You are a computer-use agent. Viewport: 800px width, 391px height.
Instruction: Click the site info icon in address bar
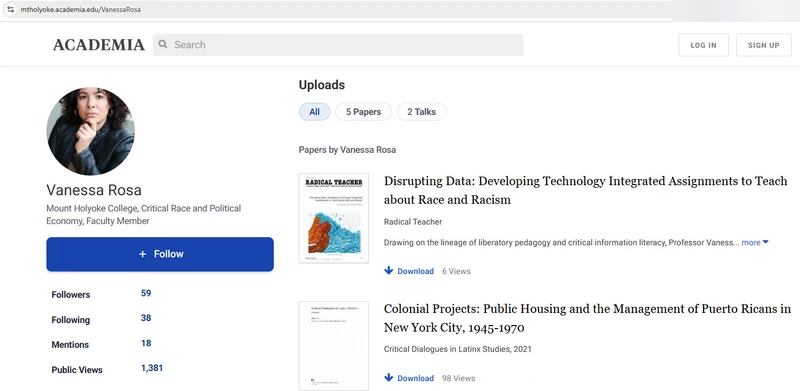tap(11, 10)
